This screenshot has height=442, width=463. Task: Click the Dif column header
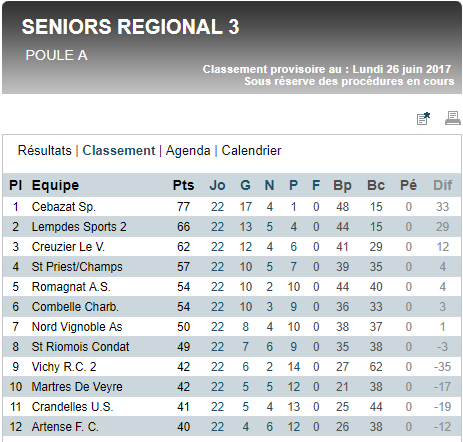tap(443, 185)
